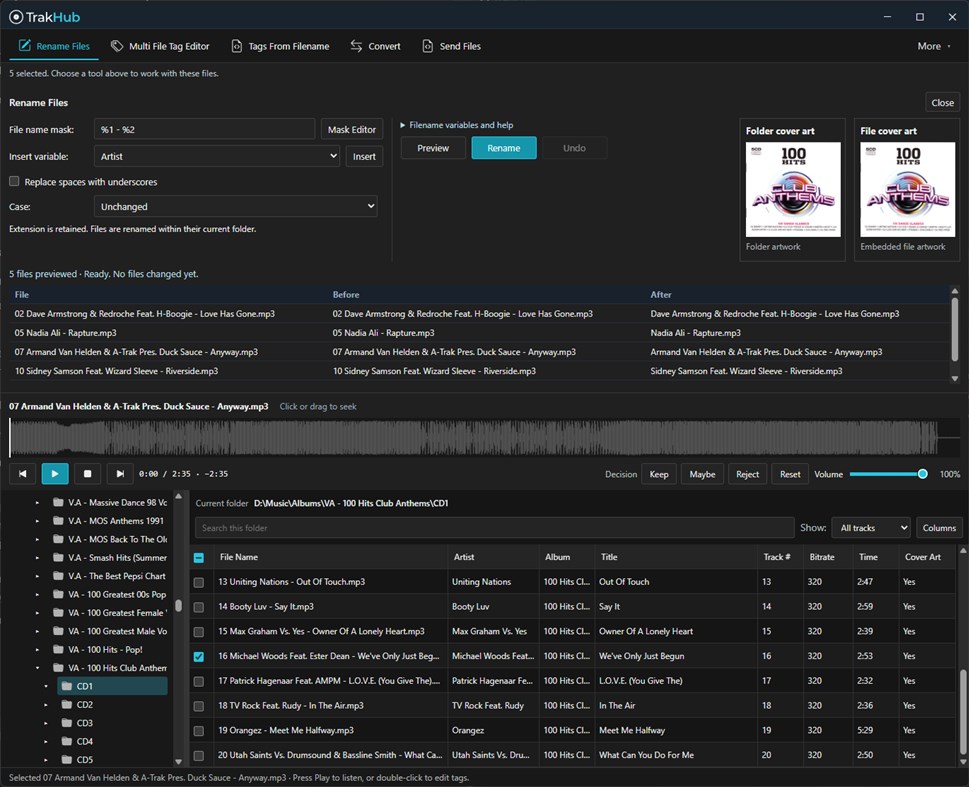Click the Preview button
Viewport: 969px width, 787px height.
tap(433, 148)
